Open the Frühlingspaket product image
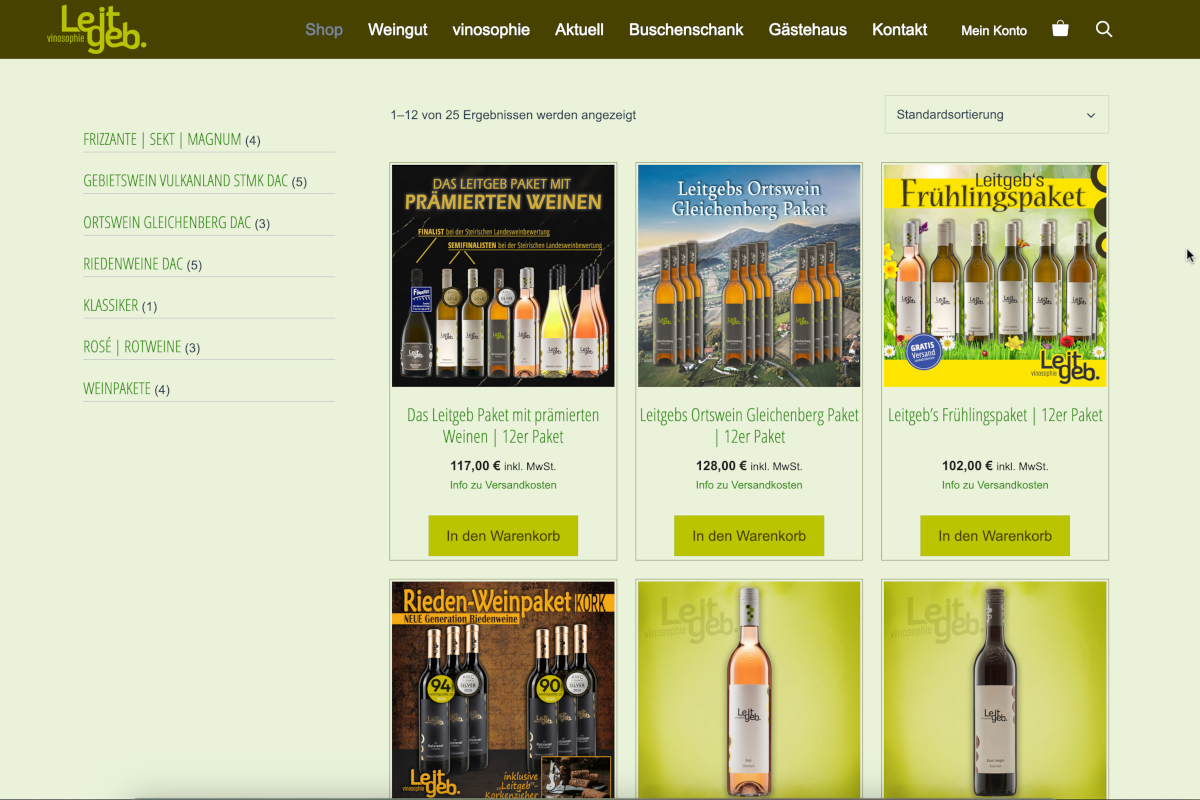1200x800 pixels. point(995,276)
